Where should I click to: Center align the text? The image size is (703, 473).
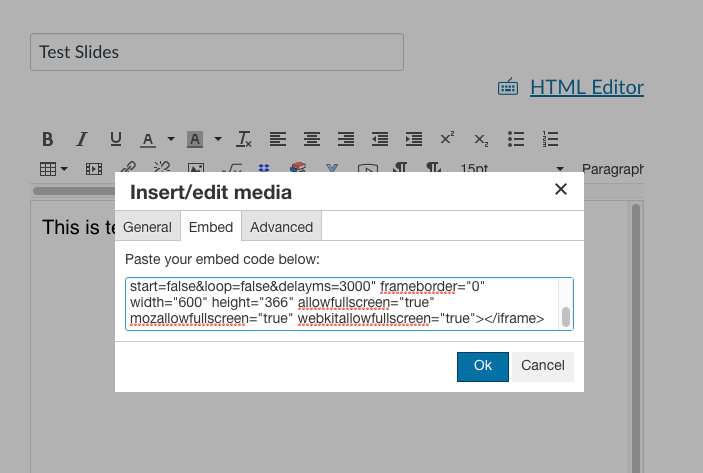(312, 139)
